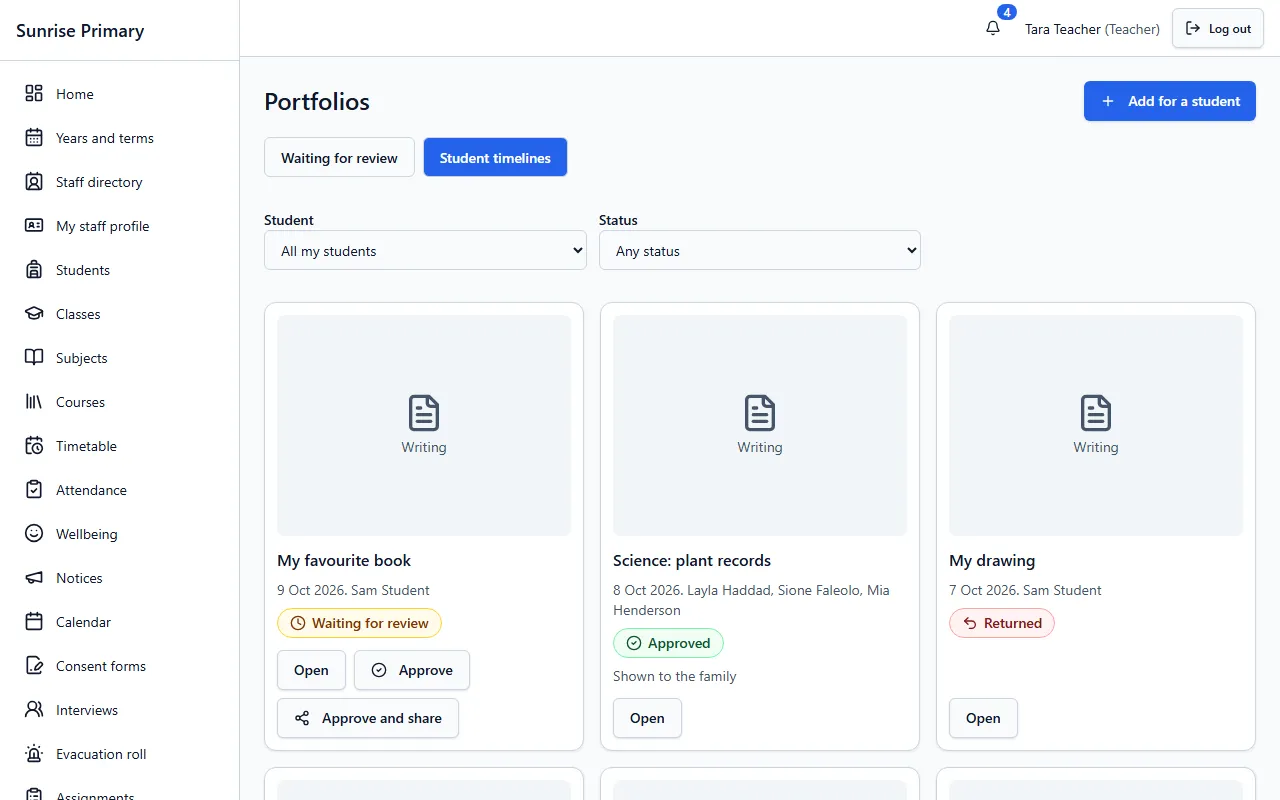
Task: Open the Student filter dropdown
Action: 425,250
